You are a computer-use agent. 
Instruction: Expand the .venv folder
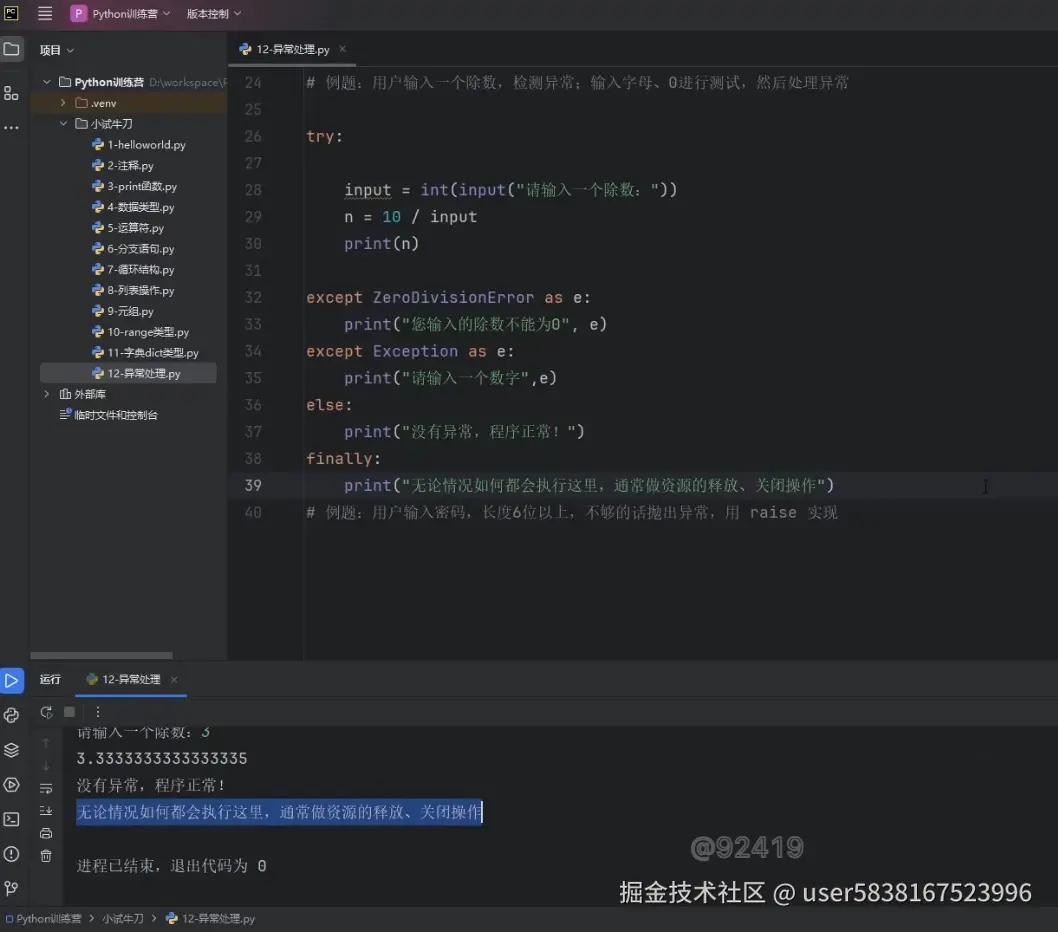pyautogui.click(x=63, y=102)
